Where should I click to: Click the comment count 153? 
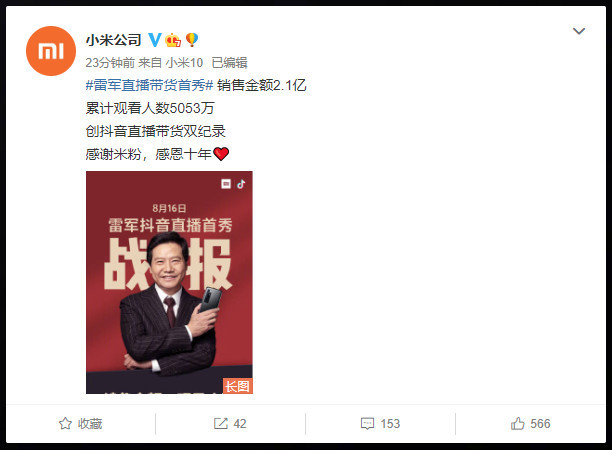click(x=390, y=423)
